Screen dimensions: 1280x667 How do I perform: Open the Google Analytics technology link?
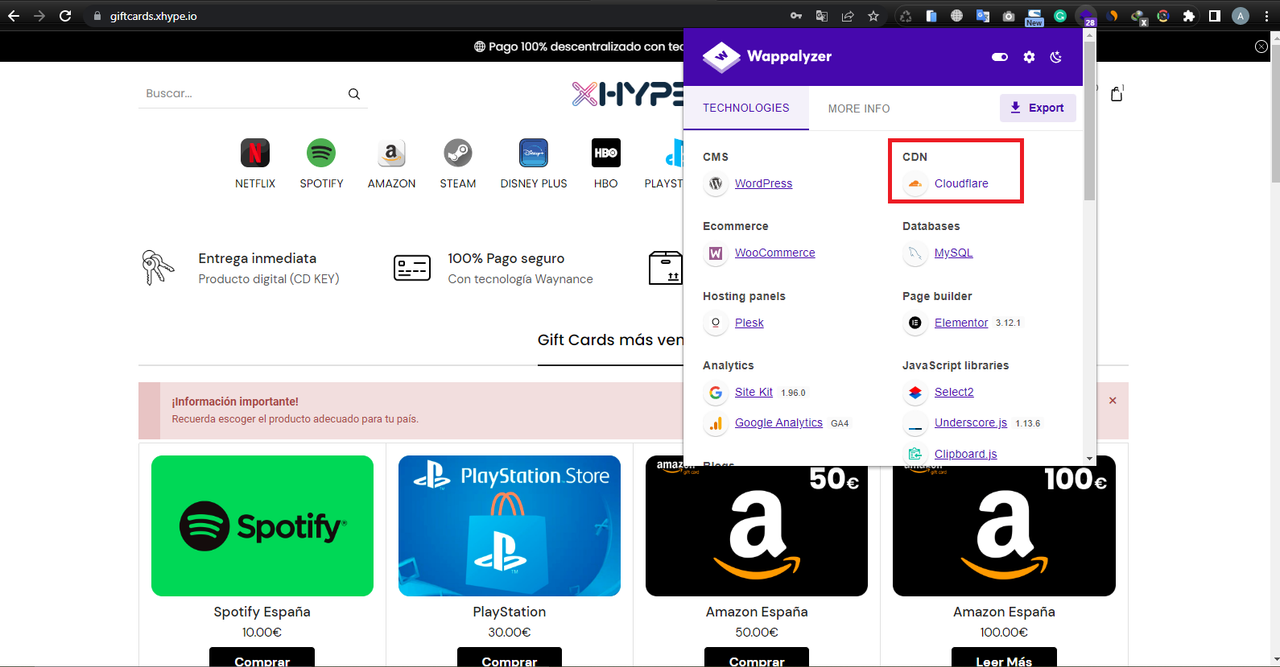coord(779,423)
